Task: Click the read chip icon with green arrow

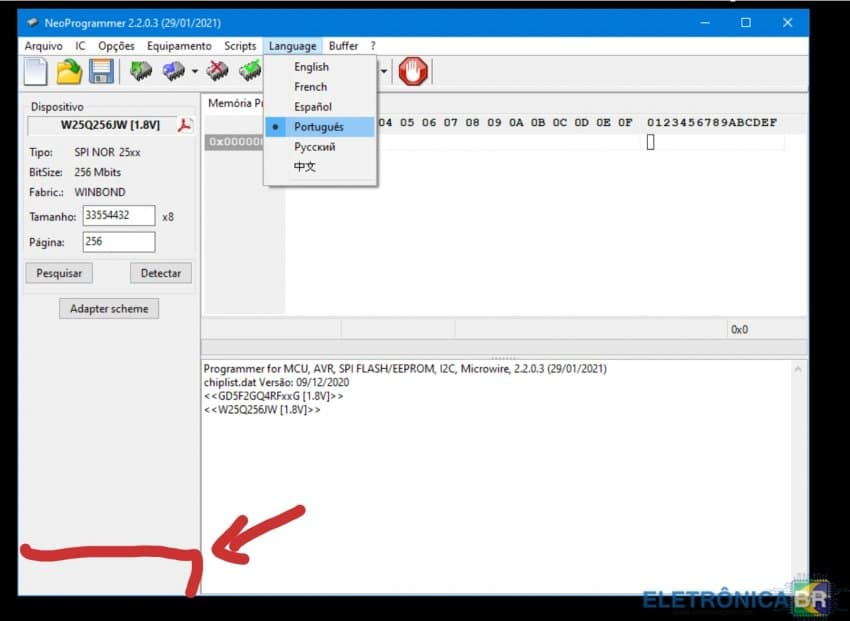Action: click(141, 71)
